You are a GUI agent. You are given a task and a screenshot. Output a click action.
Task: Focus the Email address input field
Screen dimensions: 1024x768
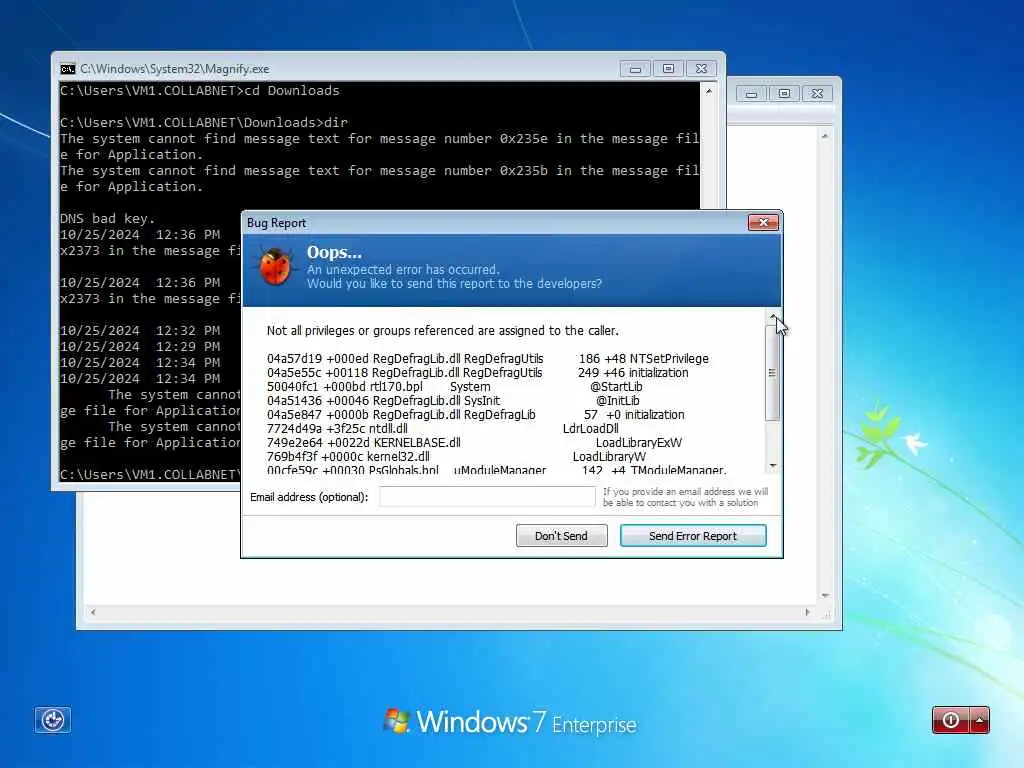click(x=487, y=496)
